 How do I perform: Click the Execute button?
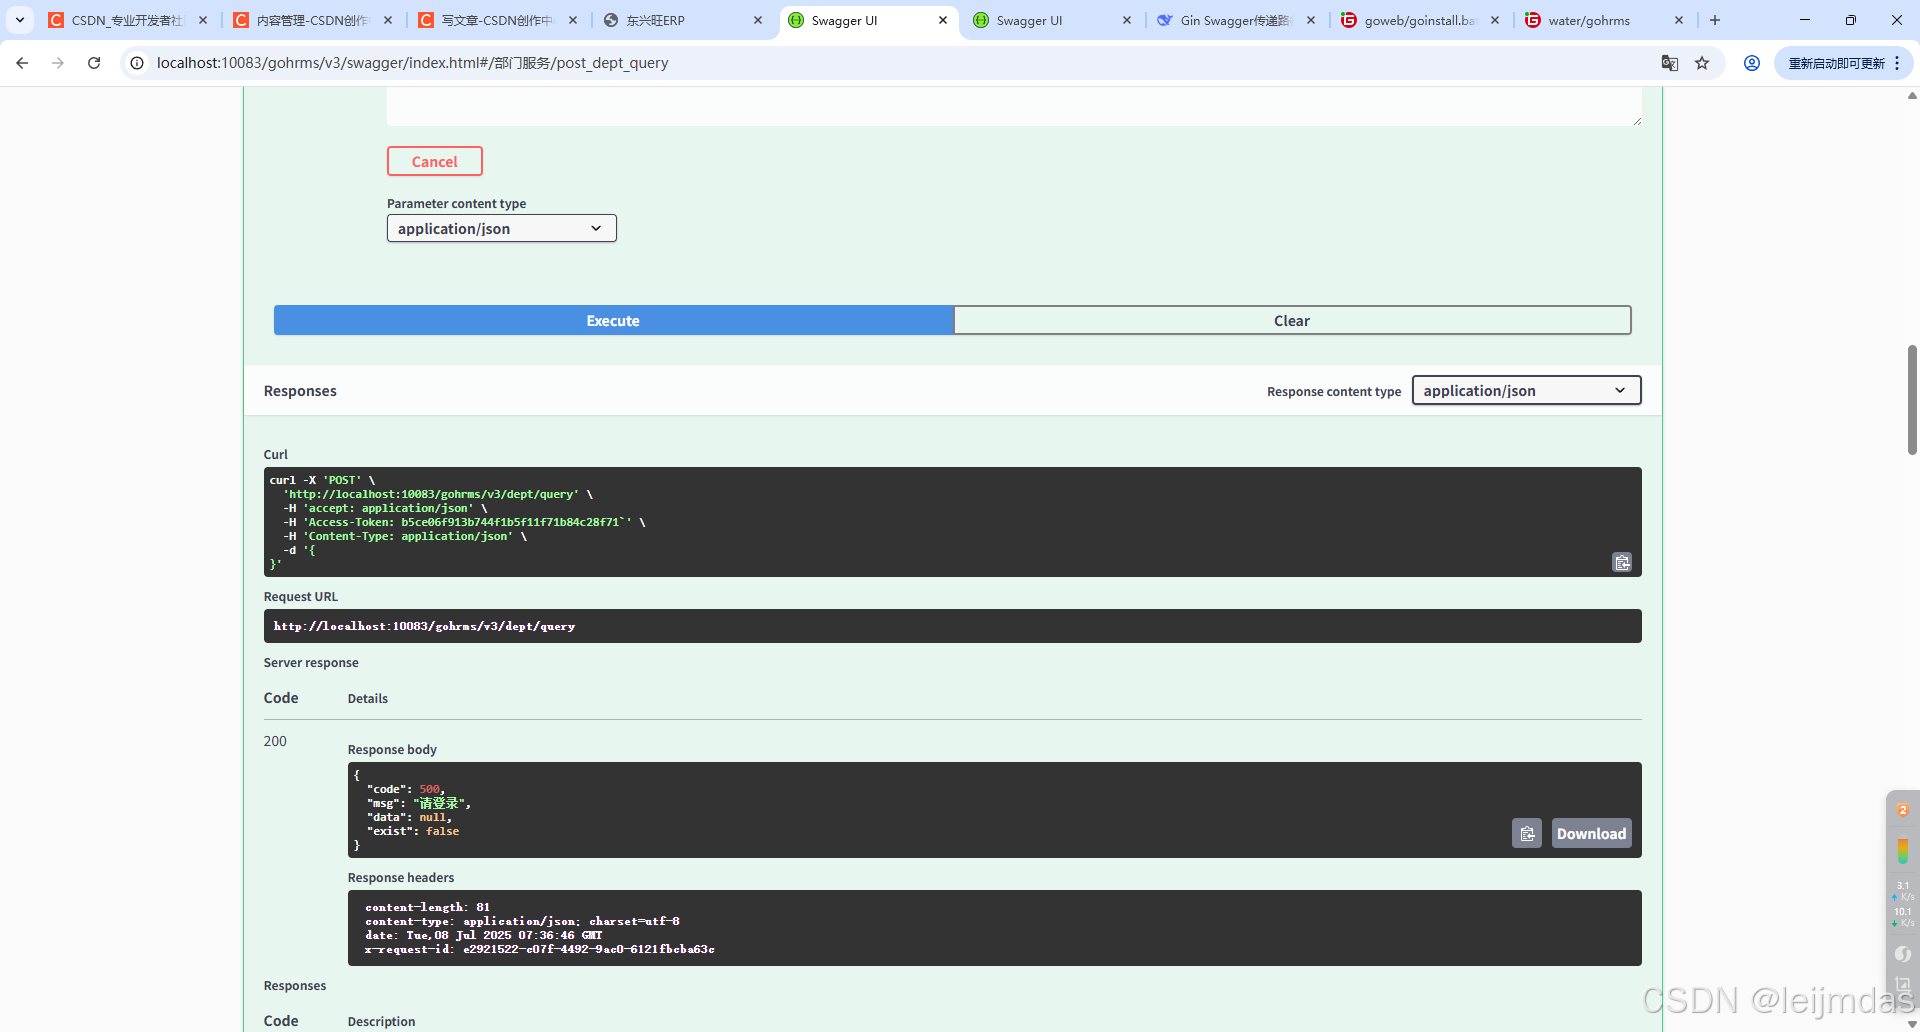click(612, 320)
